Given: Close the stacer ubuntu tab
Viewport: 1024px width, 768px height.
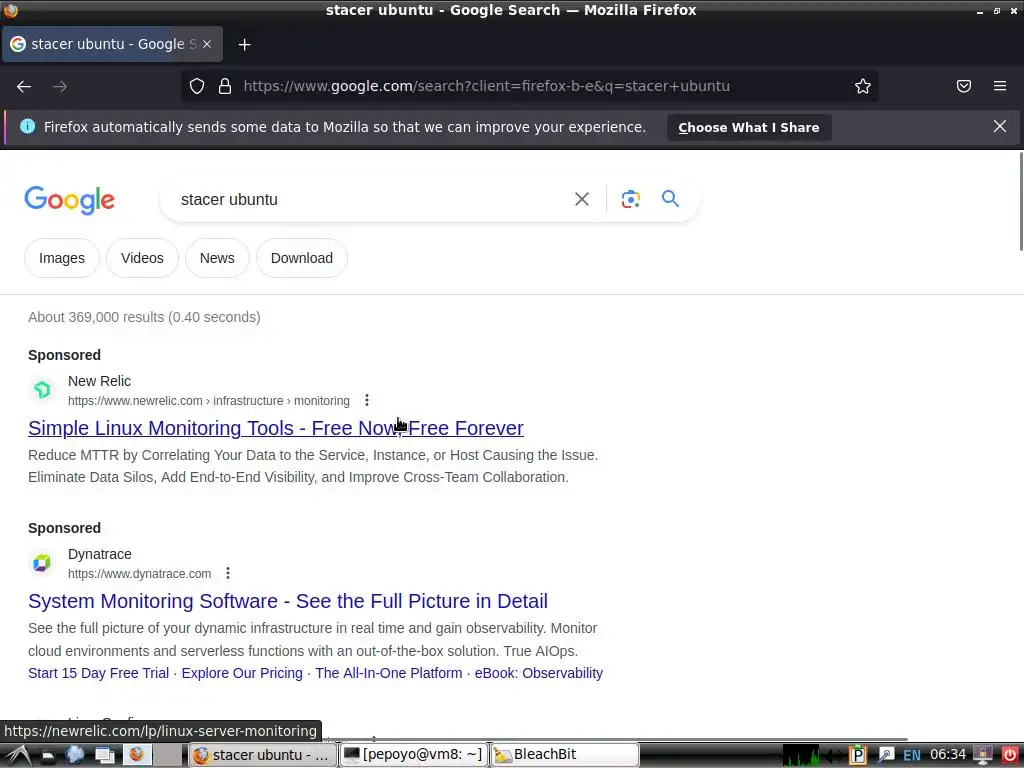Looking at the screenshot, I should 207,44.
